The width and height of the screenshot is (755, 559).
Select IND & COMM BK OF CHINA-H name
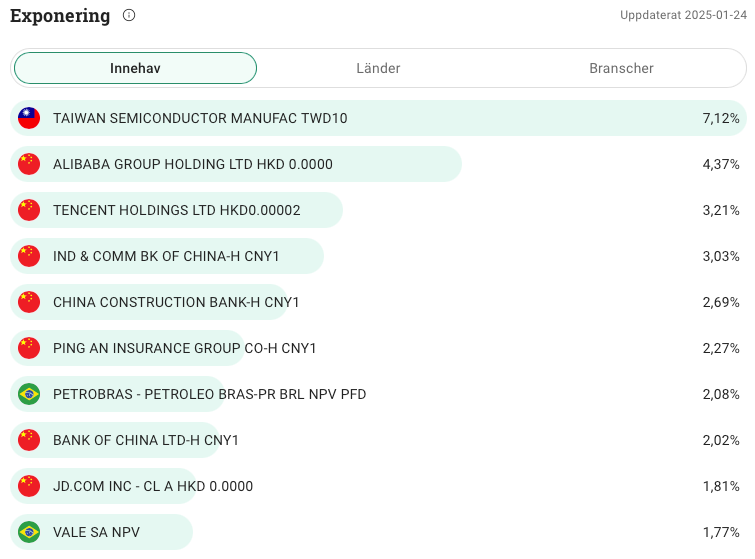click(x=166, y=256)
